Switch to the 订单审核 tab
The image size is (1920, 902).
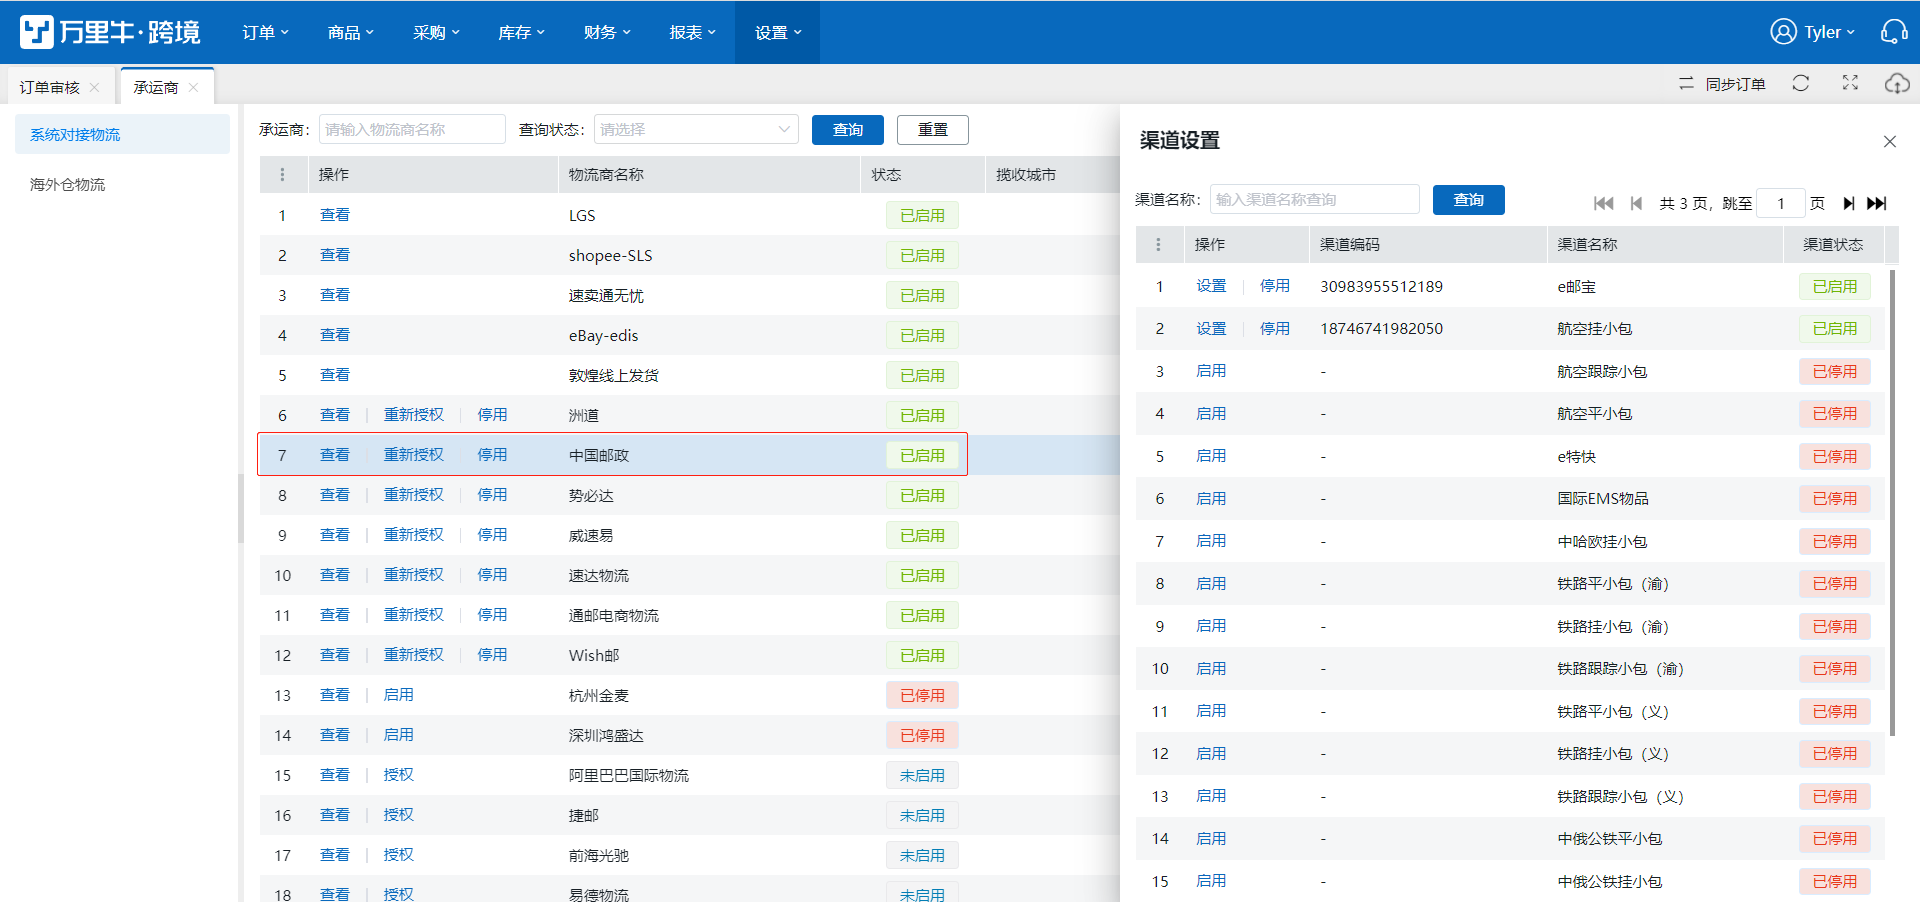(x=50, y=87)
